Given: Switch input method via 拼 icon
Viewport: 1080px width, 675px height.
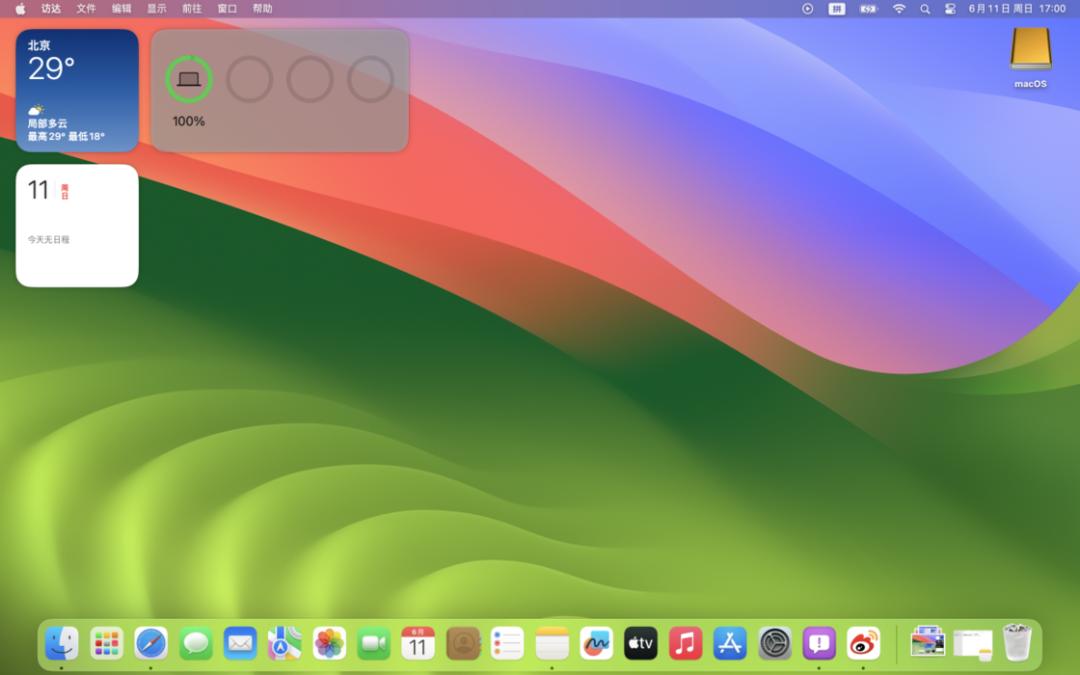Looking at the screenshot, I should click(837, 9).
